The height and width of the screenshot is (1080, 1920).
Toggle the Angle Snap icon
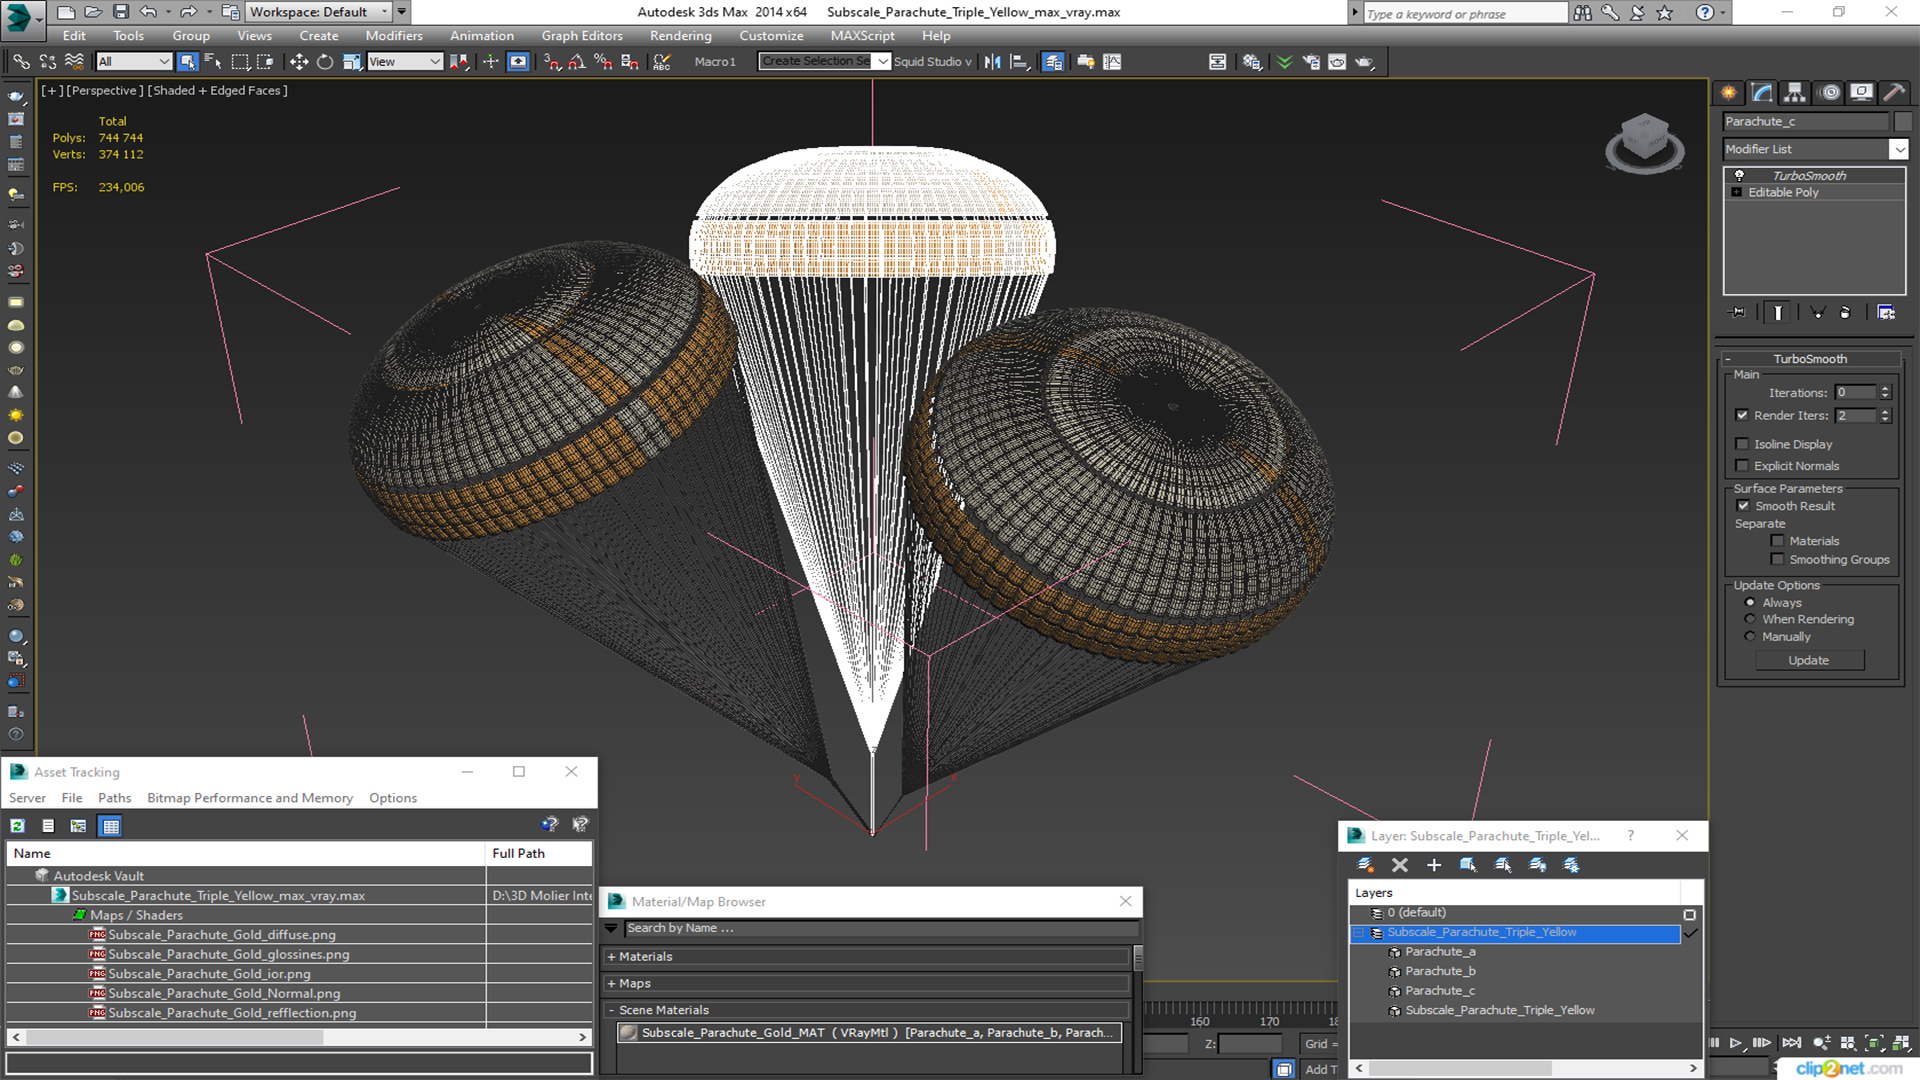coord(577,62)
